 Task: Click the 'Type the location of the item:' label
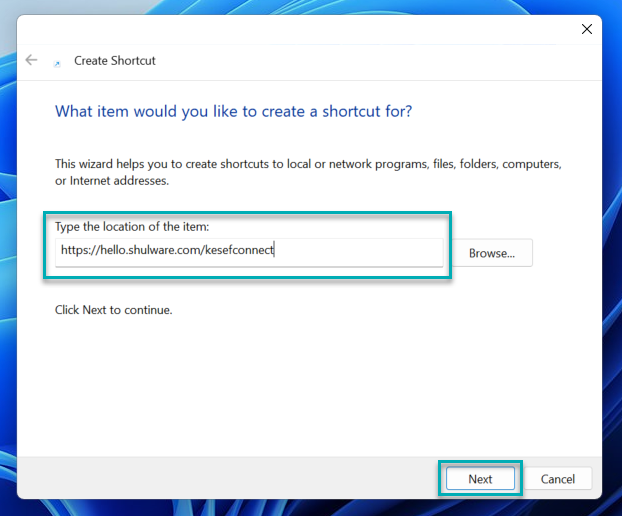pos(132,227)
